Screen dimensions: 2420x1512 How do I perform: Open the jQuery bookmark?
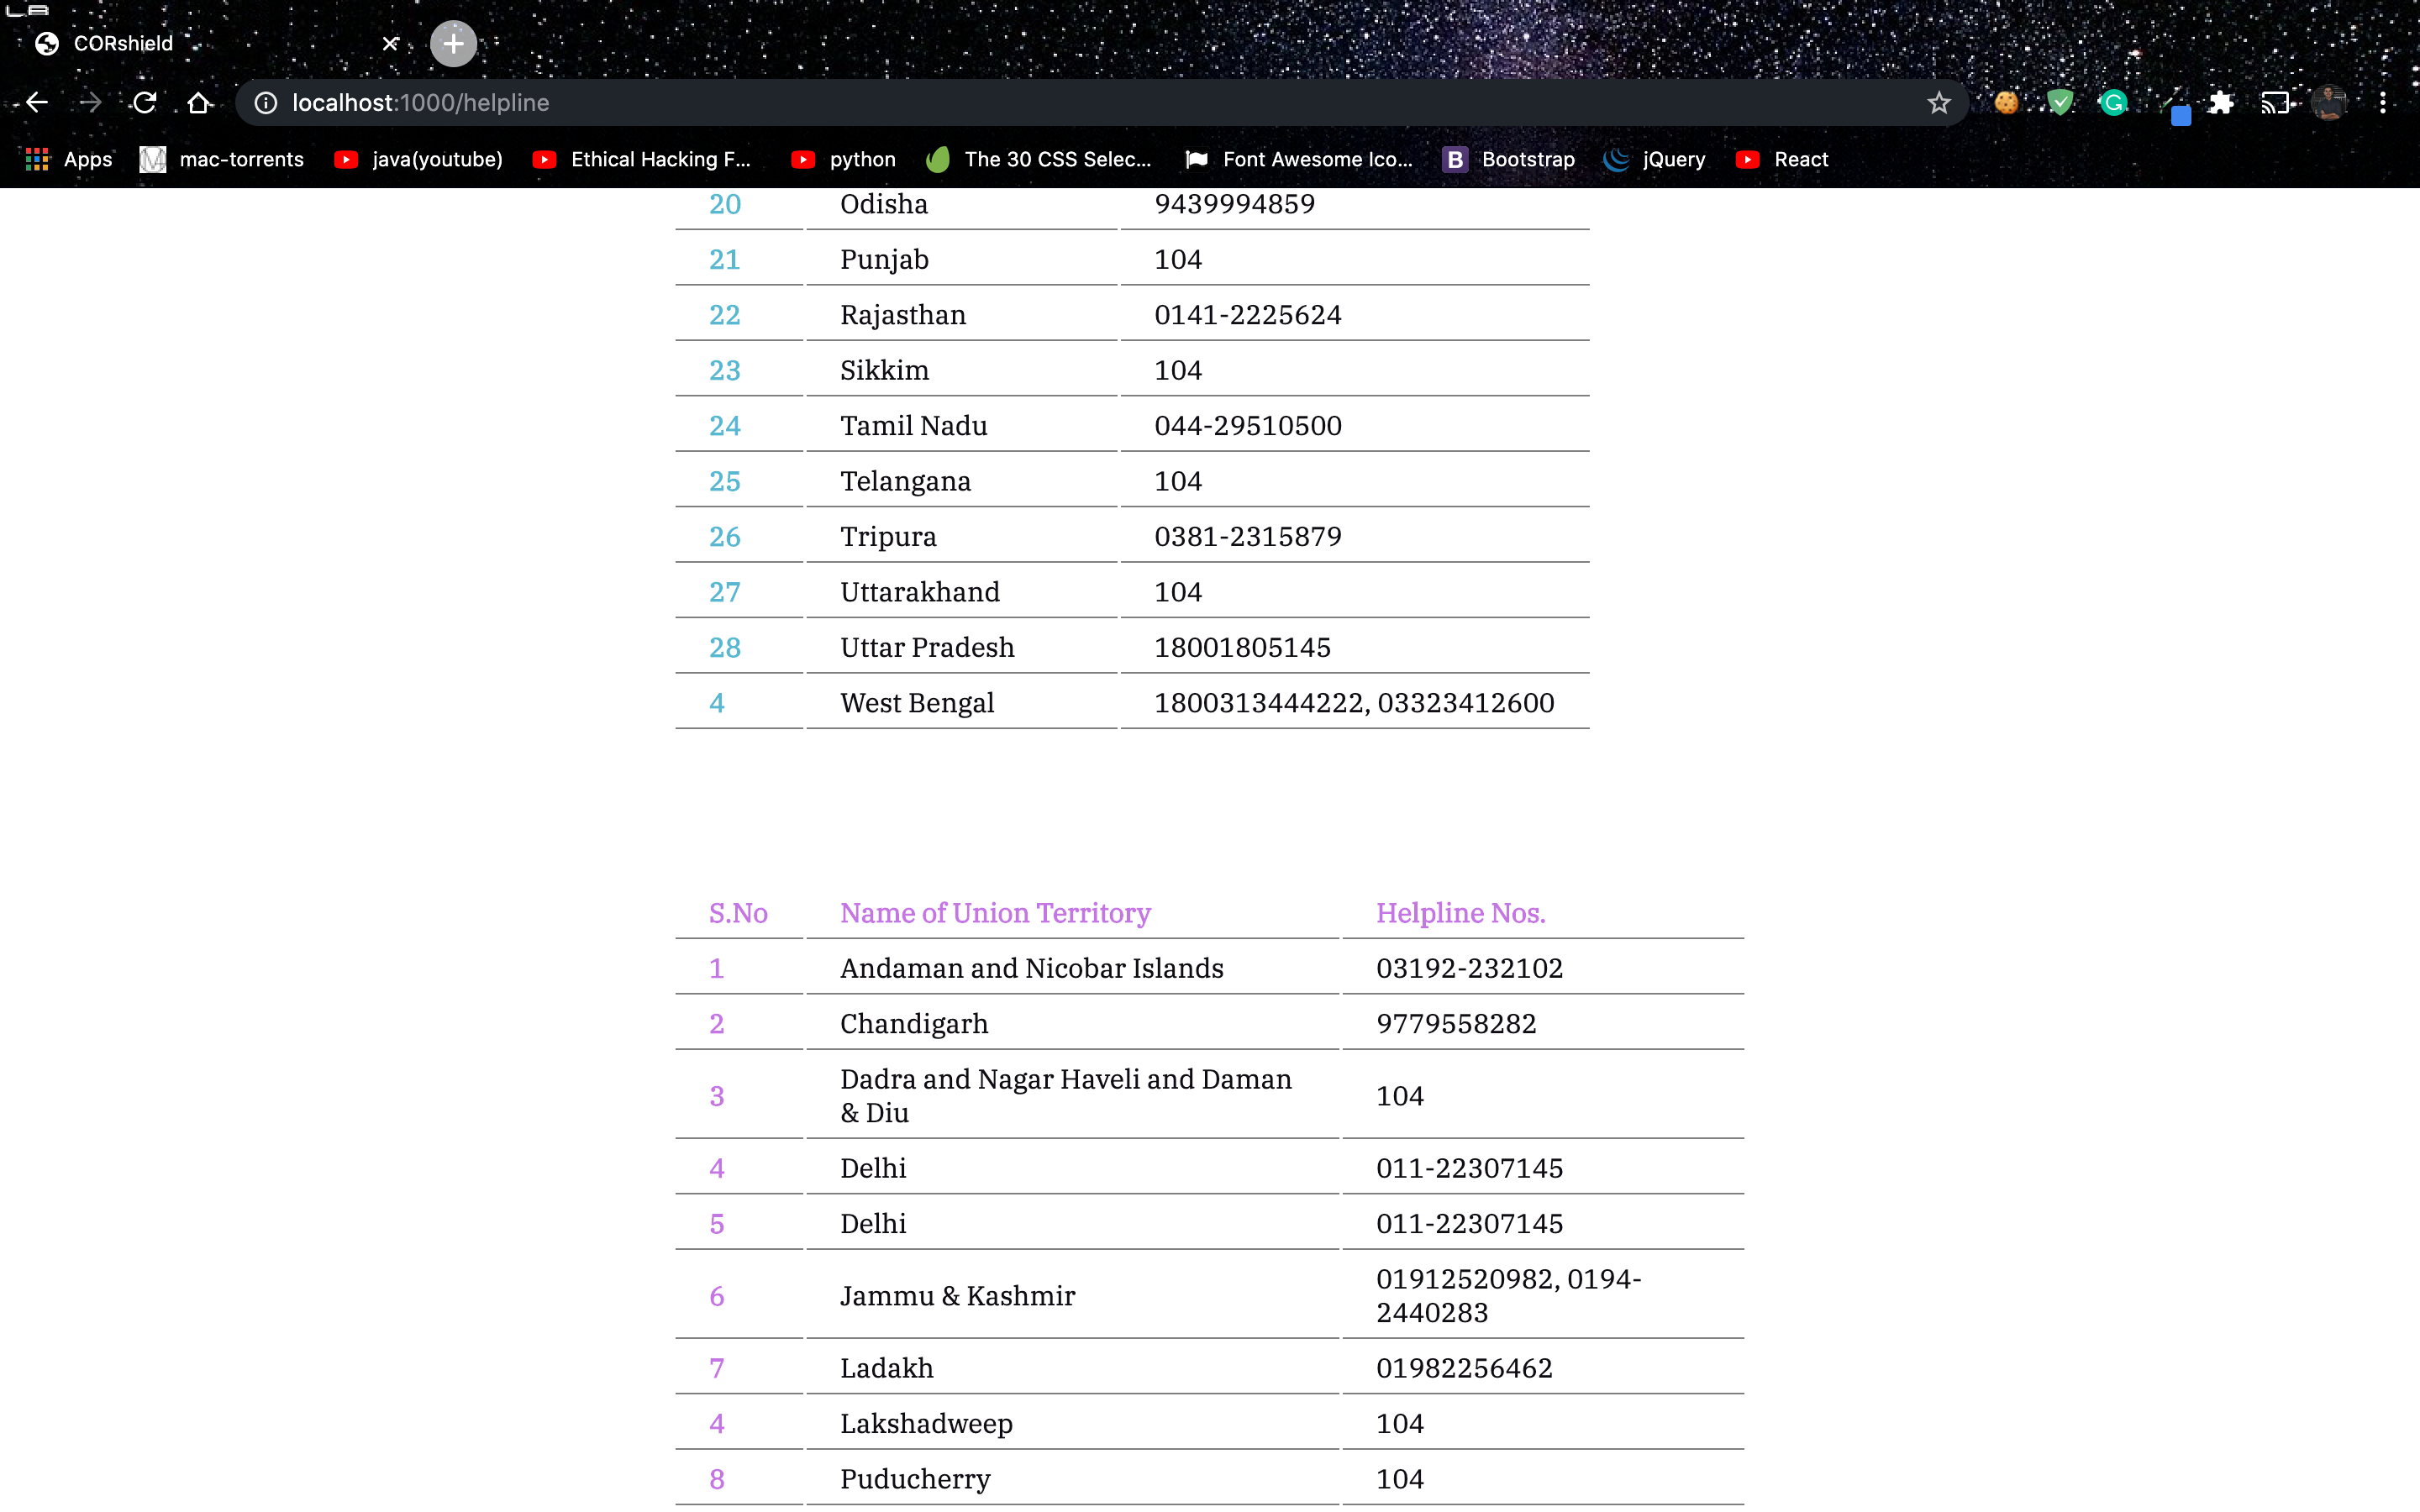tap(1655, 160)
